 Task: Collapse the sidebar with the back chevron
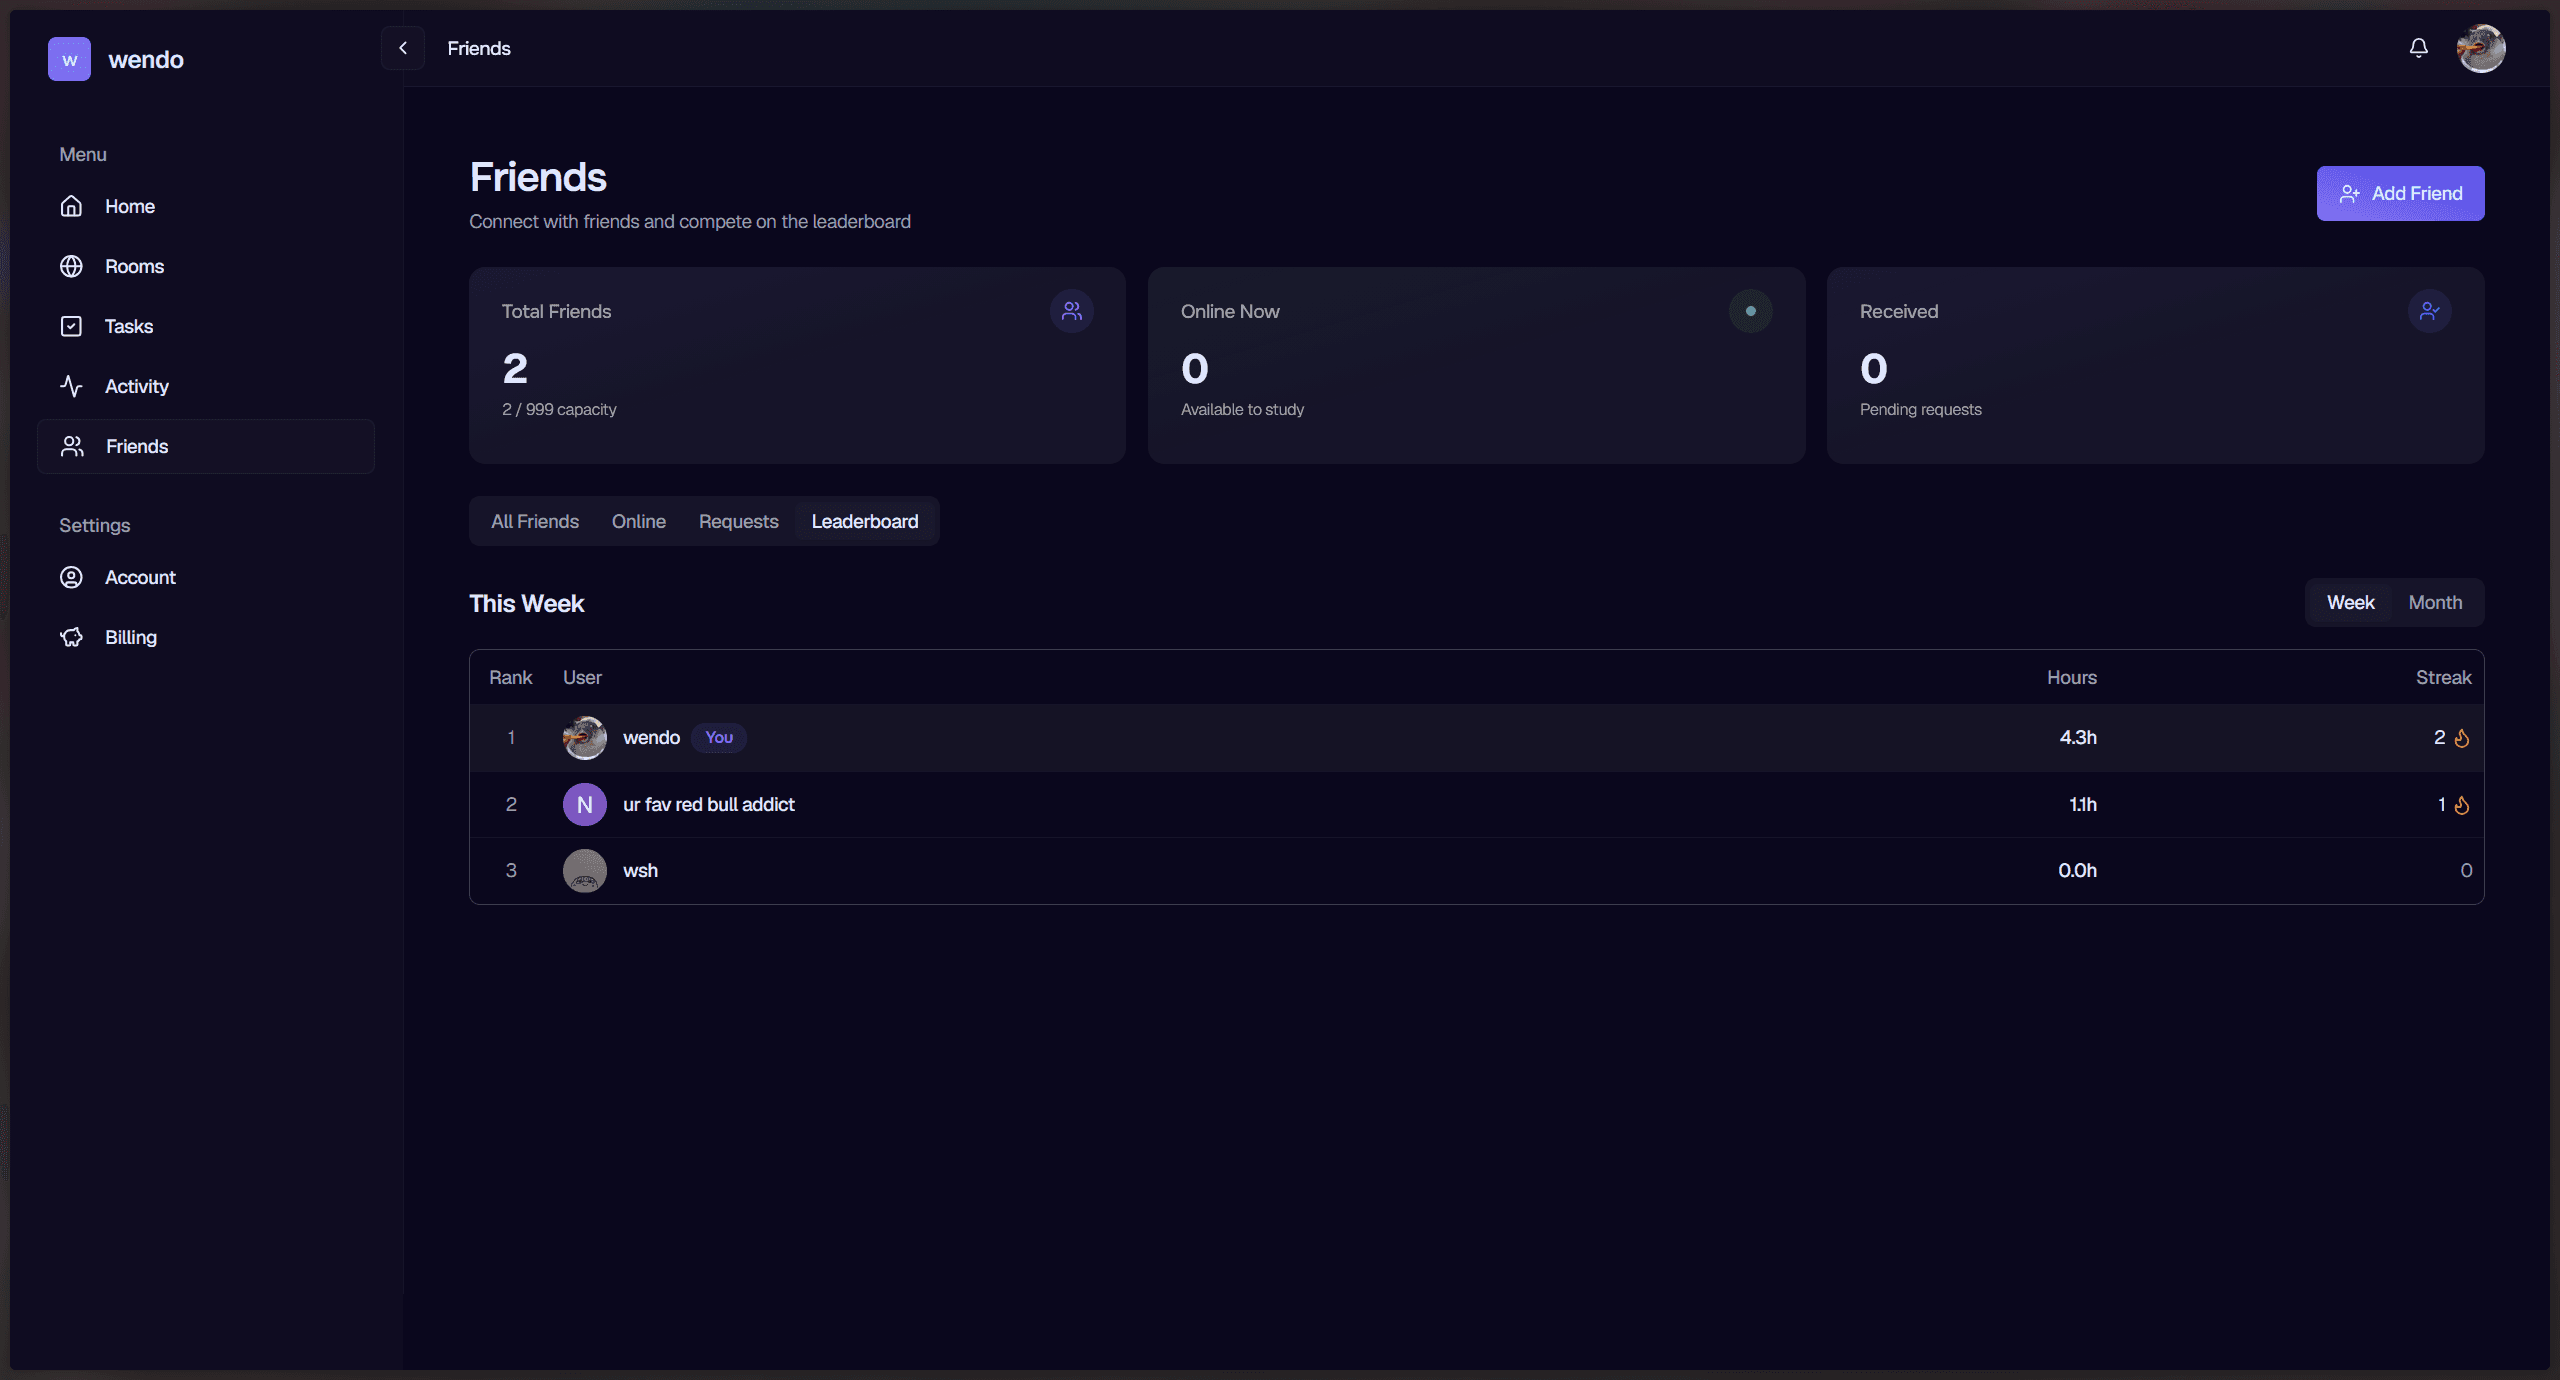(x=403, y=47)
